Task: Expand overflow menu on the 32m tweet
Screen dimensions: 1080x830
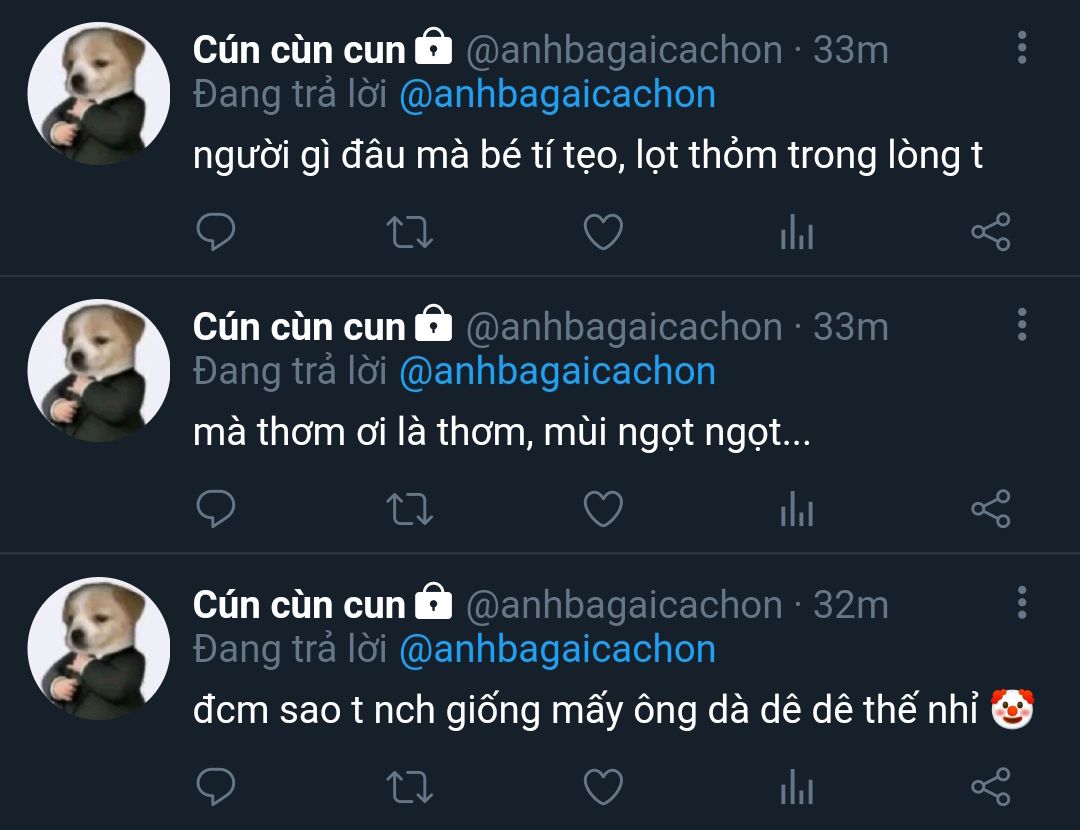Action: 1021,603
